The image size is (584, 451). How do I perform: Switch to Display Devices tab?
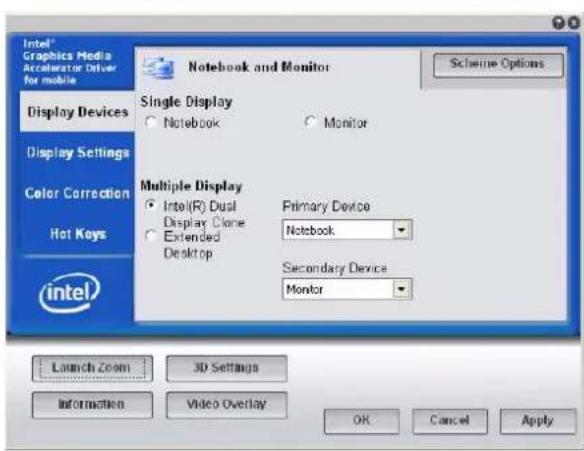click(x=77, y=112)
